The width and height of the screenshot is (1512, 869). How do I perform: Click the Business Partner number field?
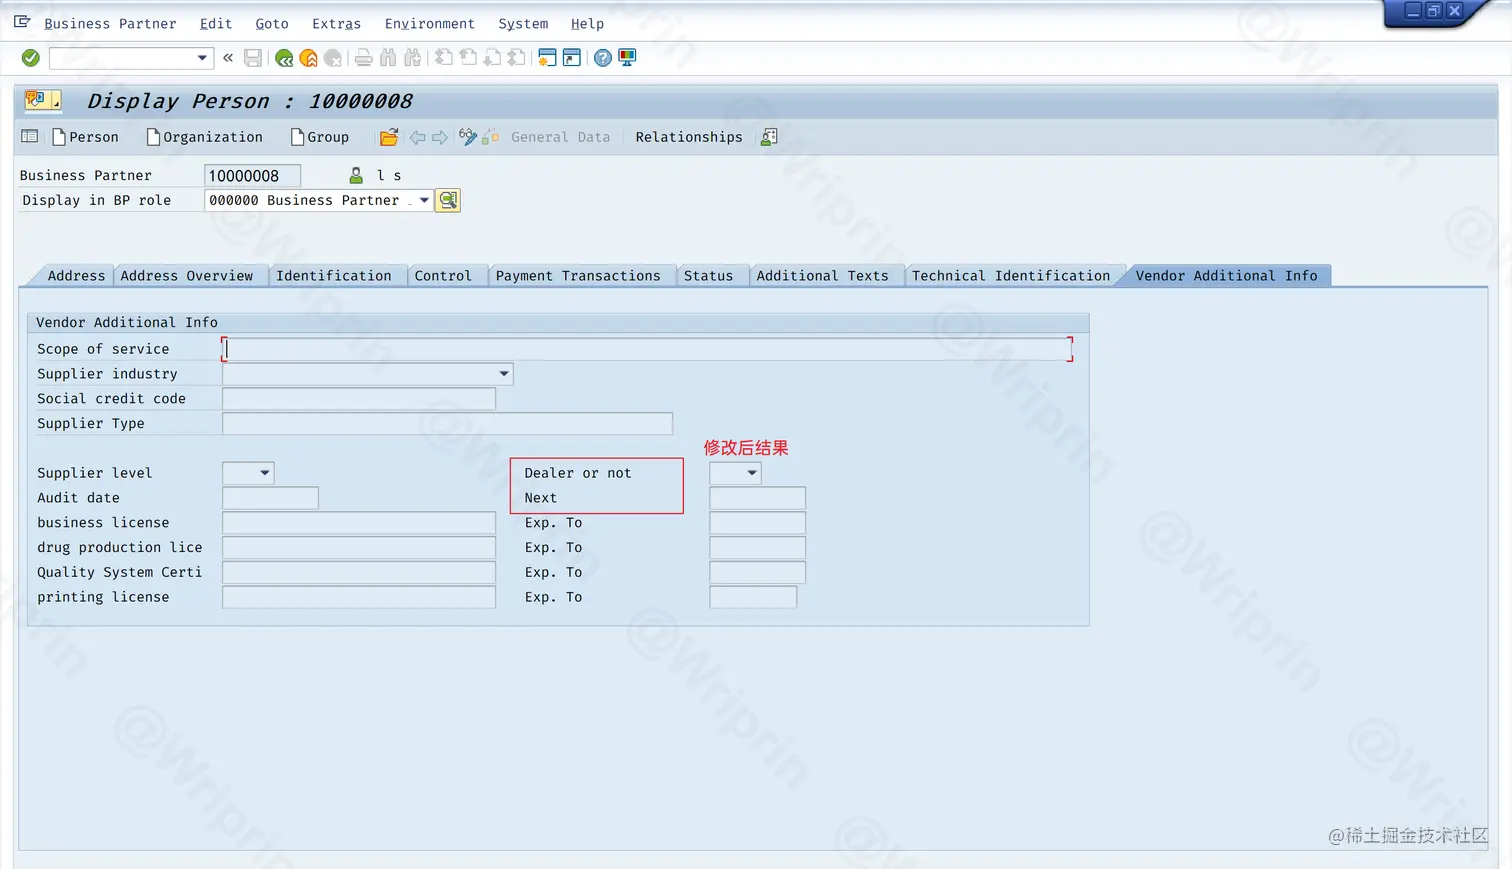[x=252, y=176]
